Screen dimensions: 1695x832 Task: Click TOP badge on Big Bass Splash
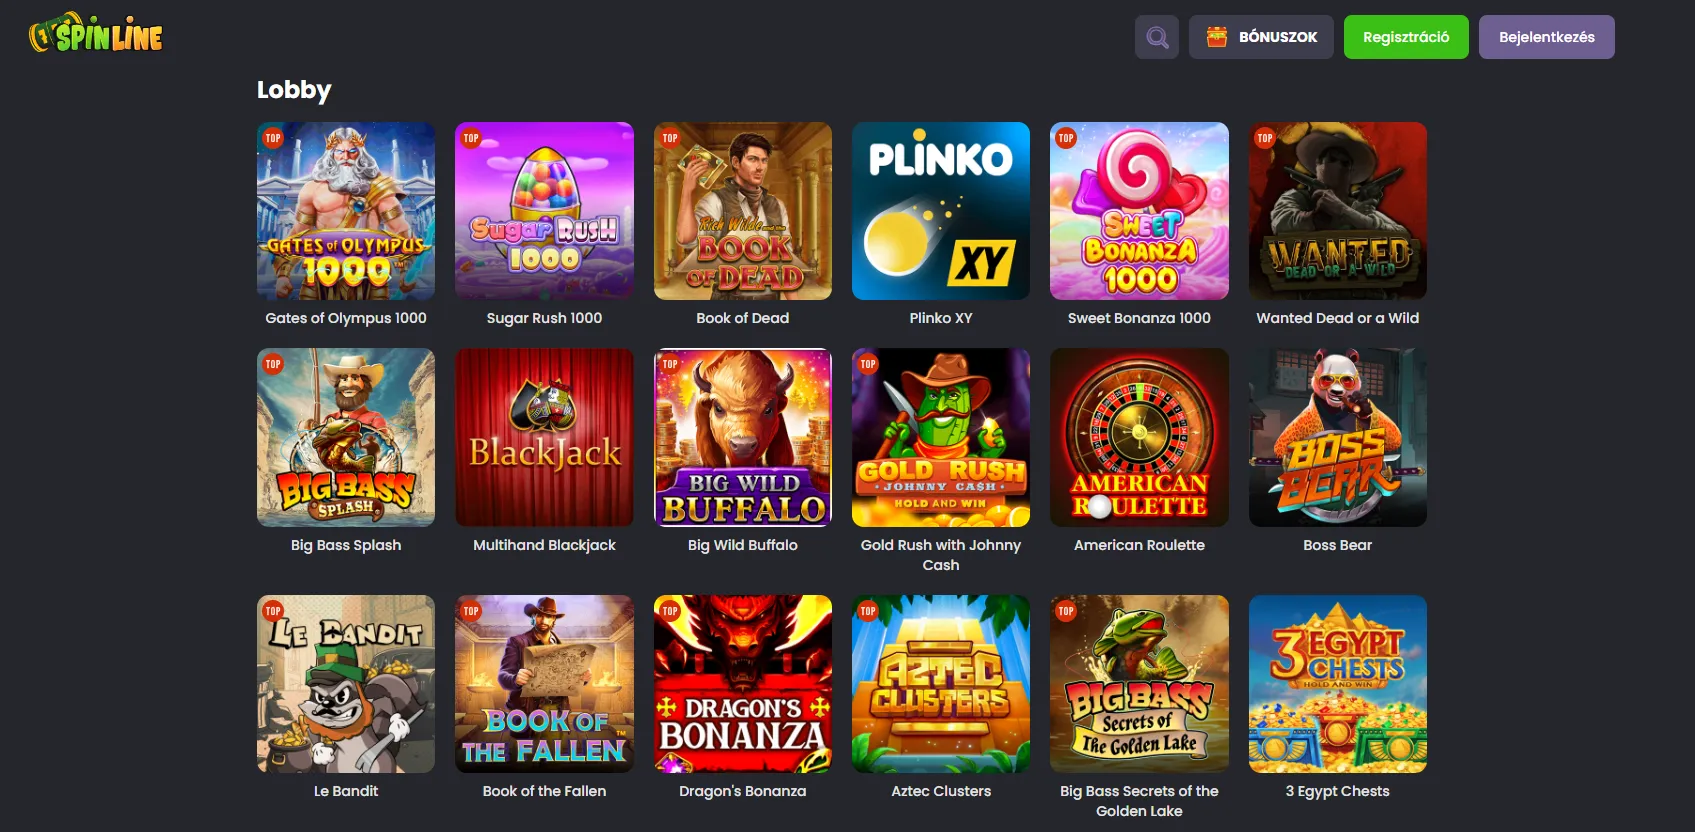click(x=273, y=364)
